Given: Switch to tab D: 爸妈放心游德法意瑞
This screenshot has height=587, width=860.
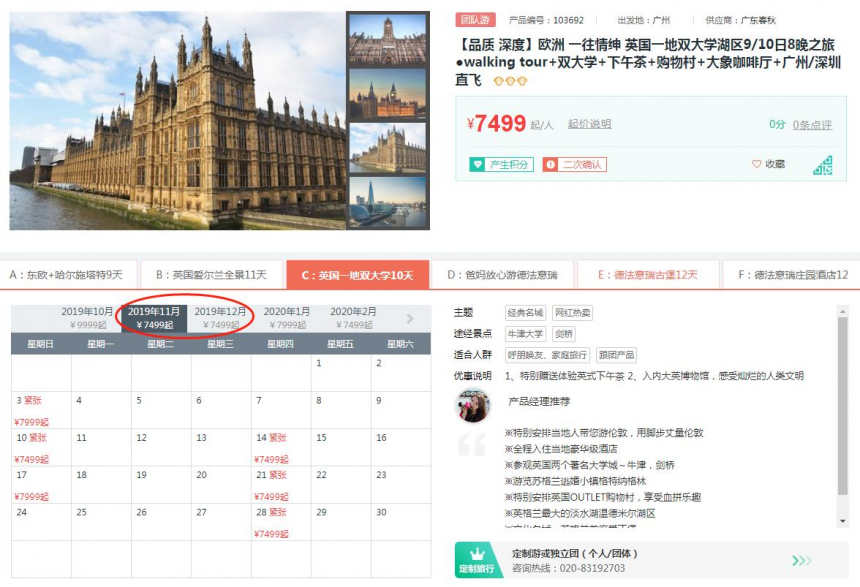Looking at the screenshot, I should [x=502, y=274].
